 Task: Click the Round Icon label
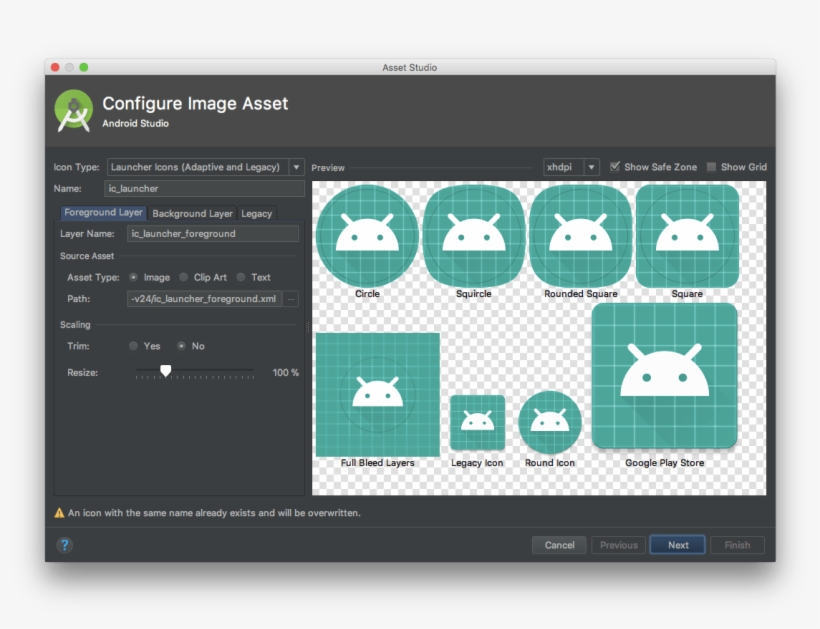550,463
